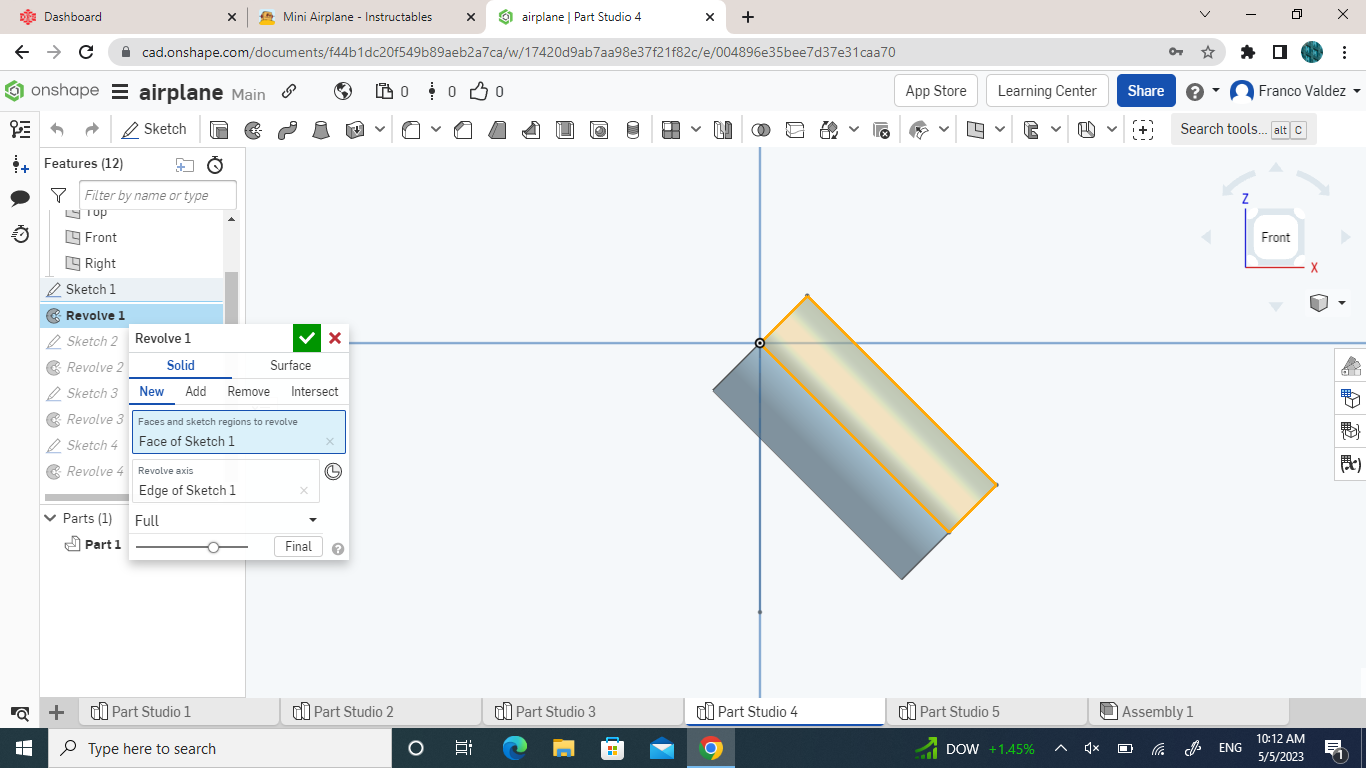This screenshot has height=768, width=1366.
Task: Open the Linear pattern dropdown arrow
Action: click(x=697, y=129)
